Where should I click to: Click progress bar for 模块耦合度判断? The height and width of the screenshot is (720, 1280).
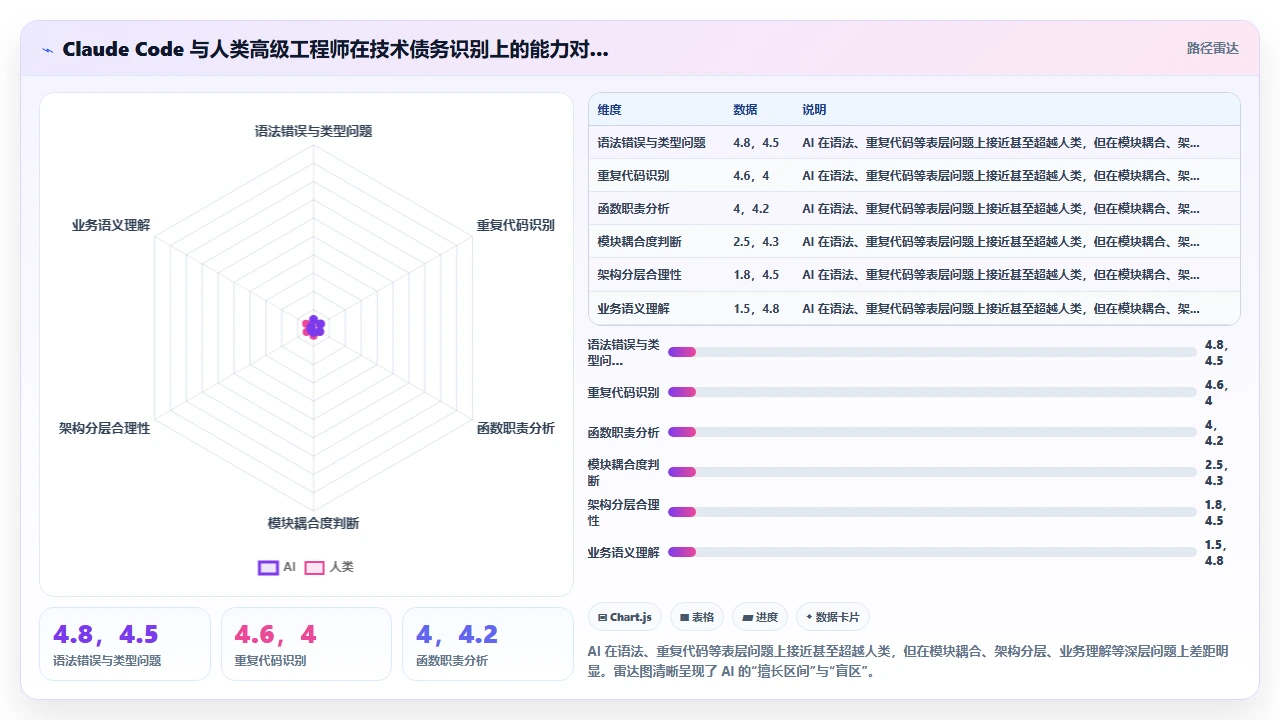[932, 472]
